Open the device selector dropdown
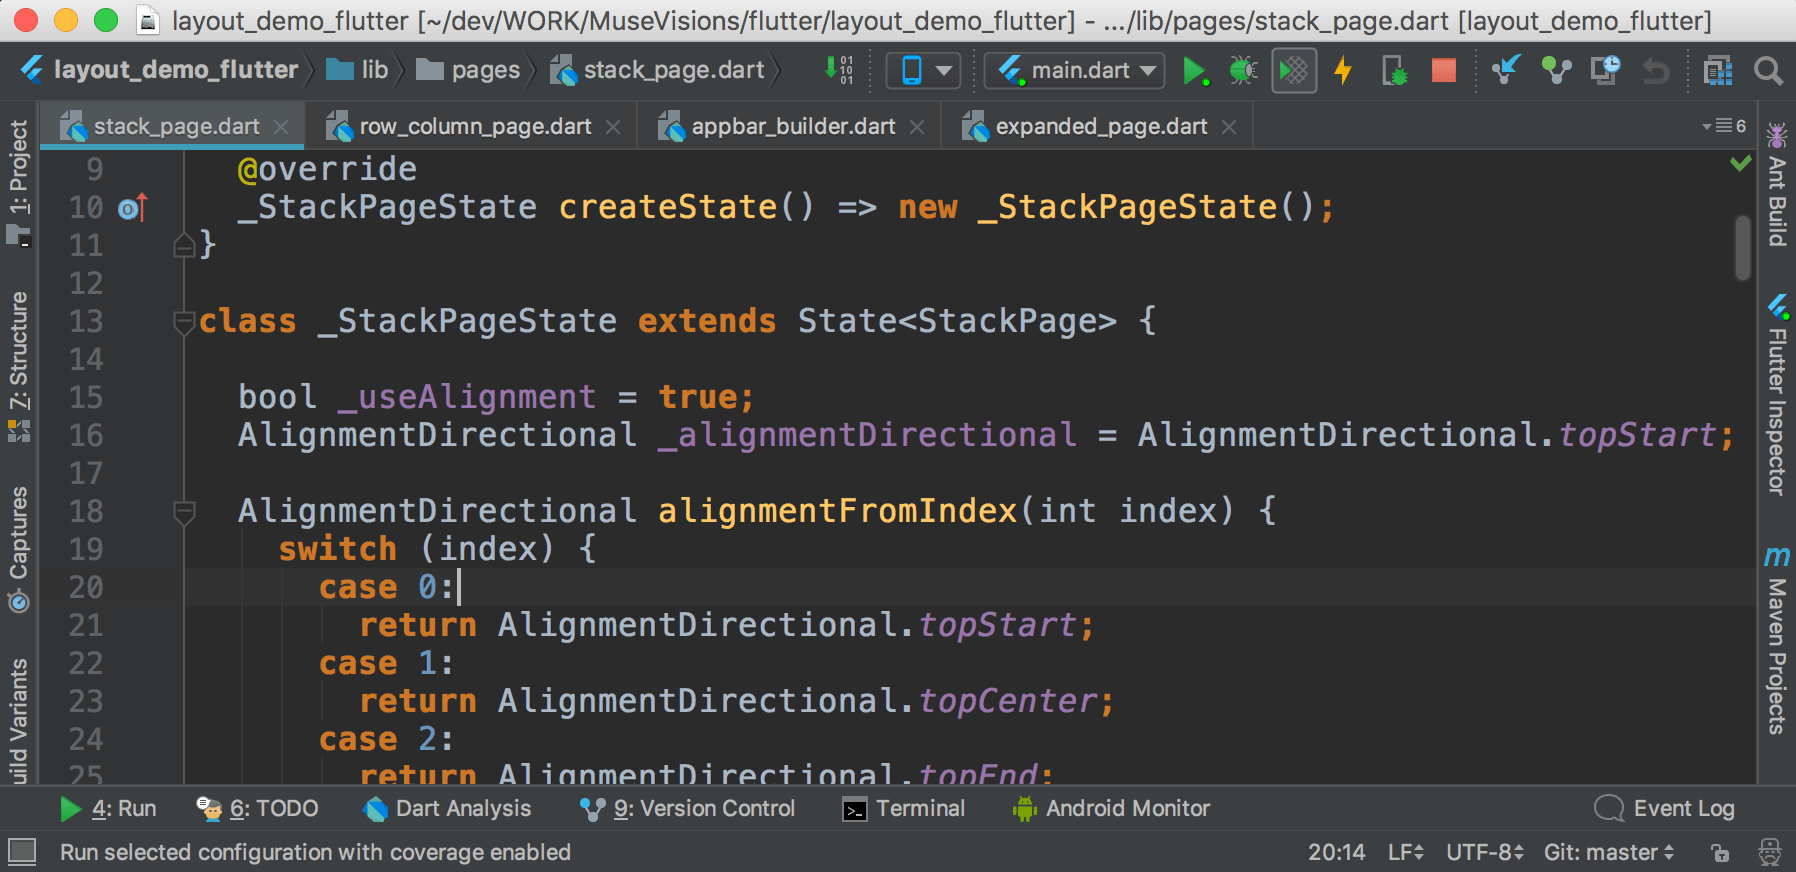 click(x=923, y=71)
